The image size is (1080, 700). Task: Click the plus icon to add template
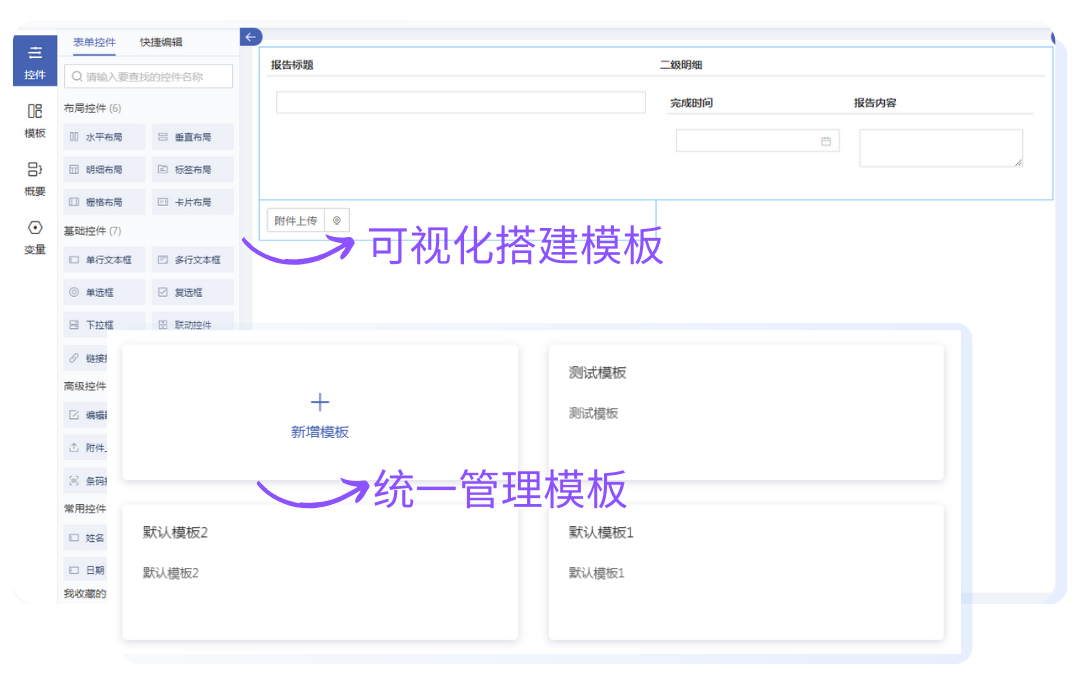pyautogui.click(x=320, y=402)
